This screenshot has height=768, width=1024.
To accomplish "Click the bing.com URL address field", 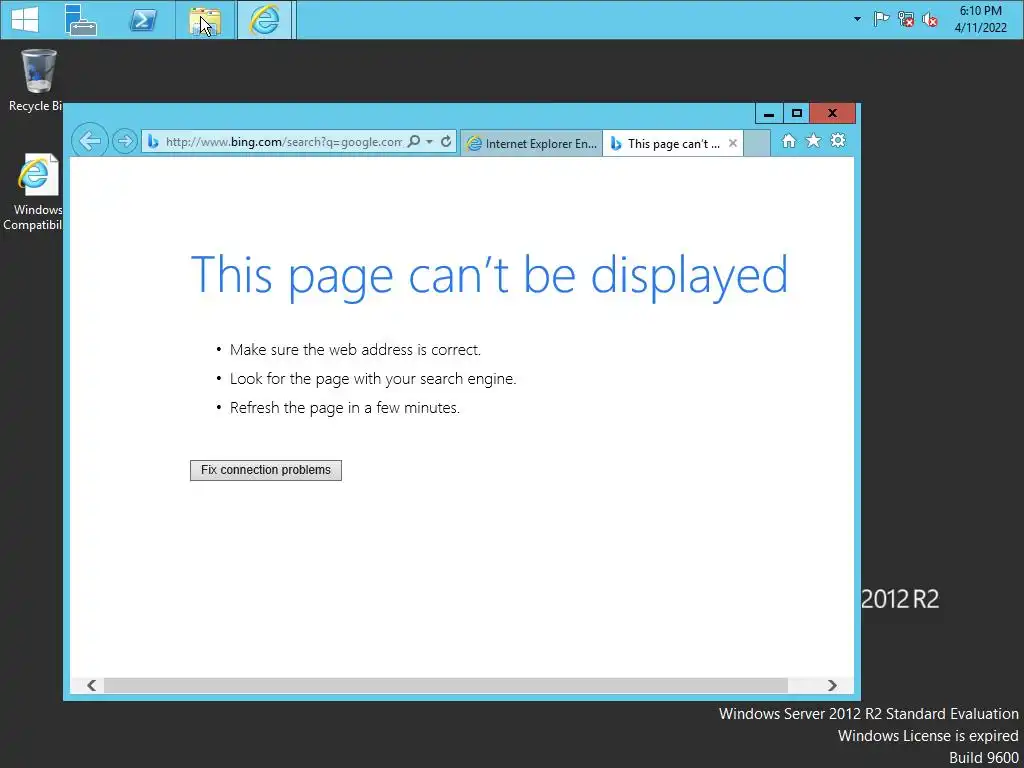I will point(283,142).
